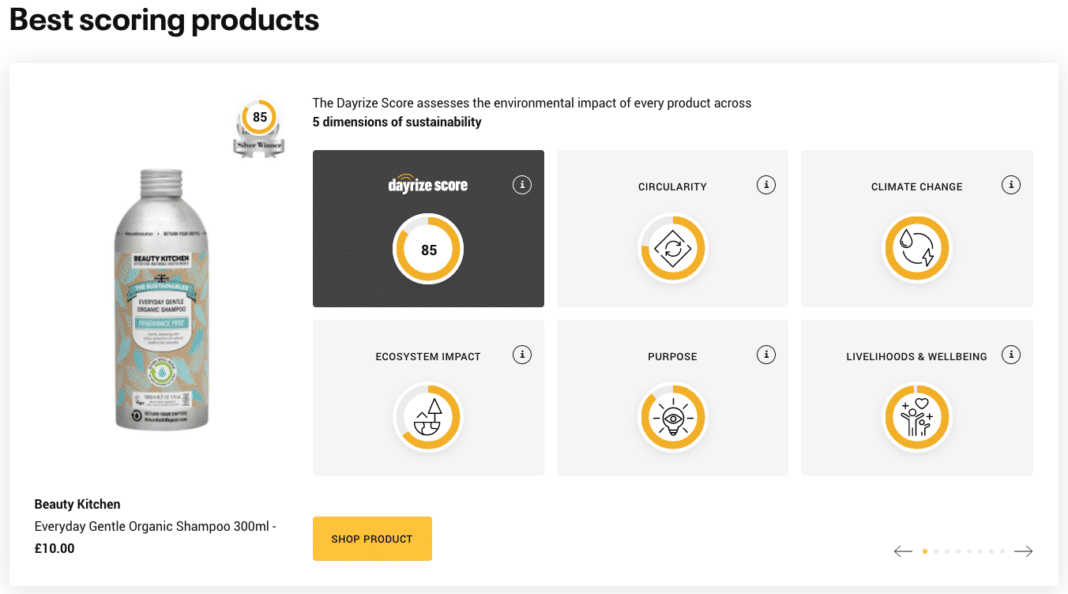Click the CIRCULARITY card label

coord(672,187)
